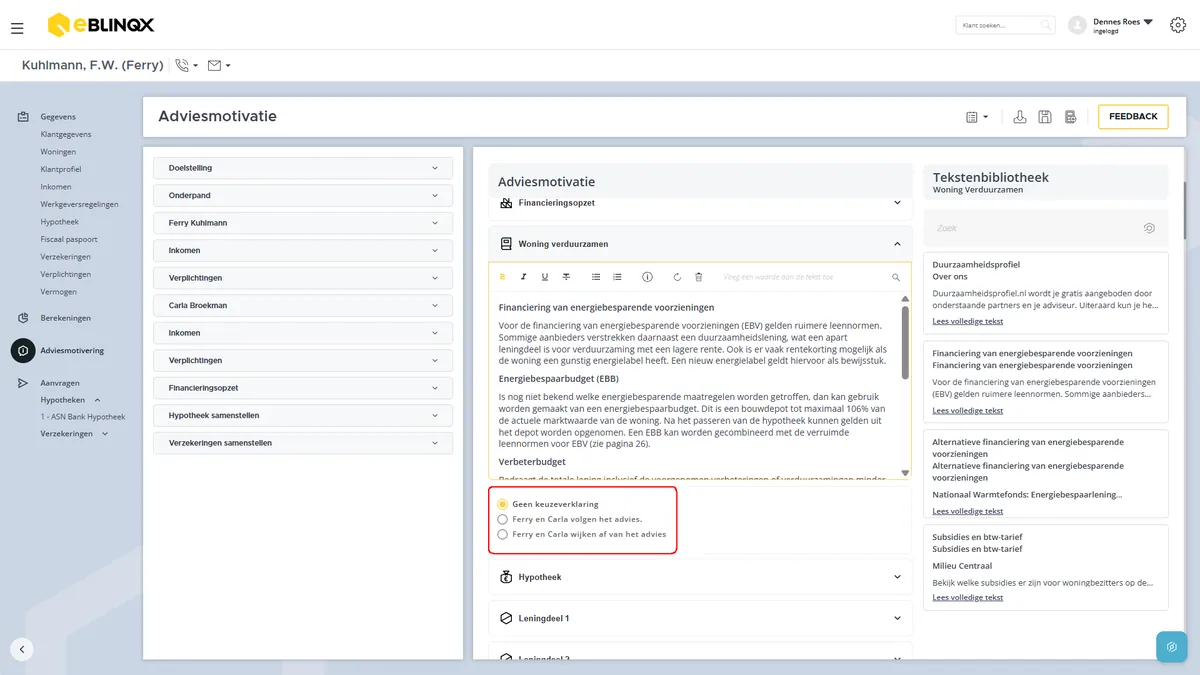
Task: Expand the Carla Broekman section
Action: coord(303,305)
